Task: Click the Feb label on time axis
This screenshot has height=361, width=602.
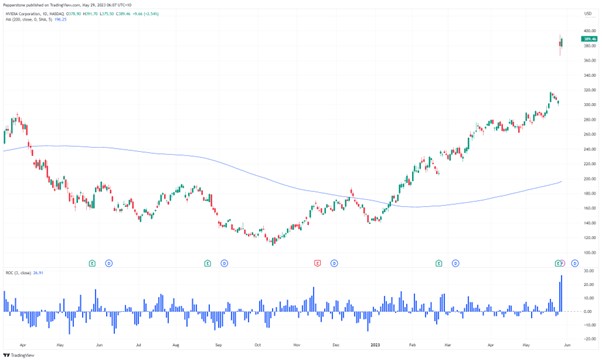Action: point(412,345)
